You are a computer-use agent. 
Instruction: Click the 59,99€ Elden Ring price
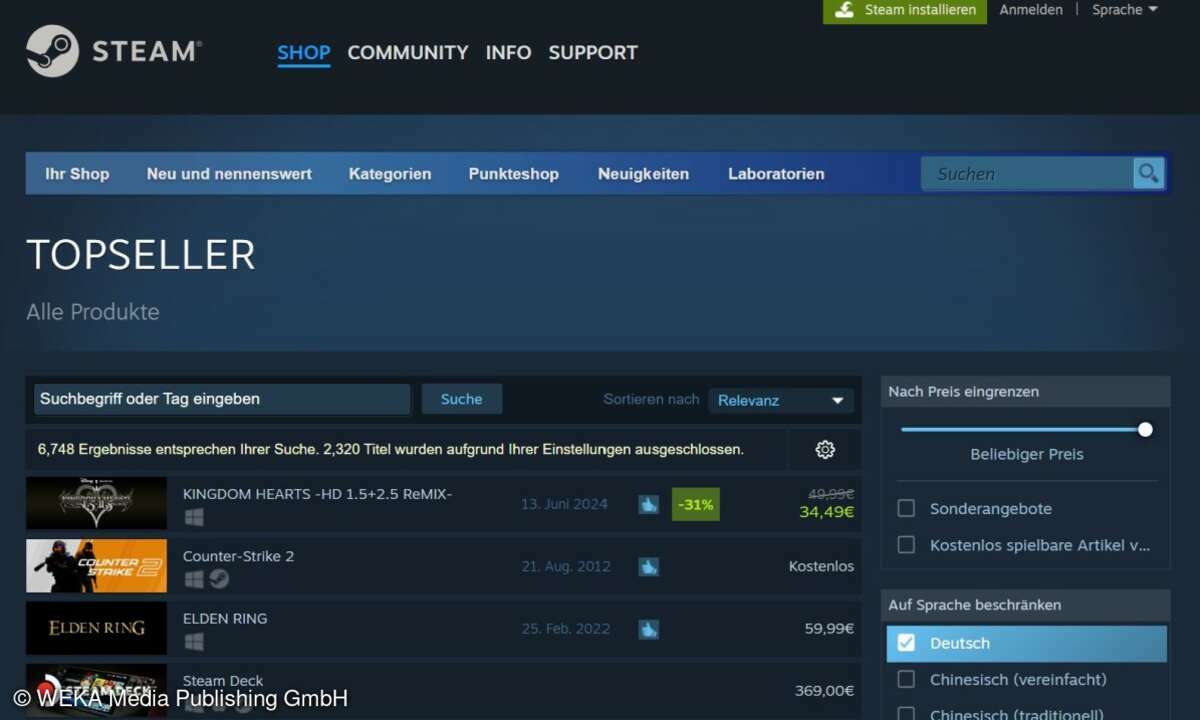(829, 629)
